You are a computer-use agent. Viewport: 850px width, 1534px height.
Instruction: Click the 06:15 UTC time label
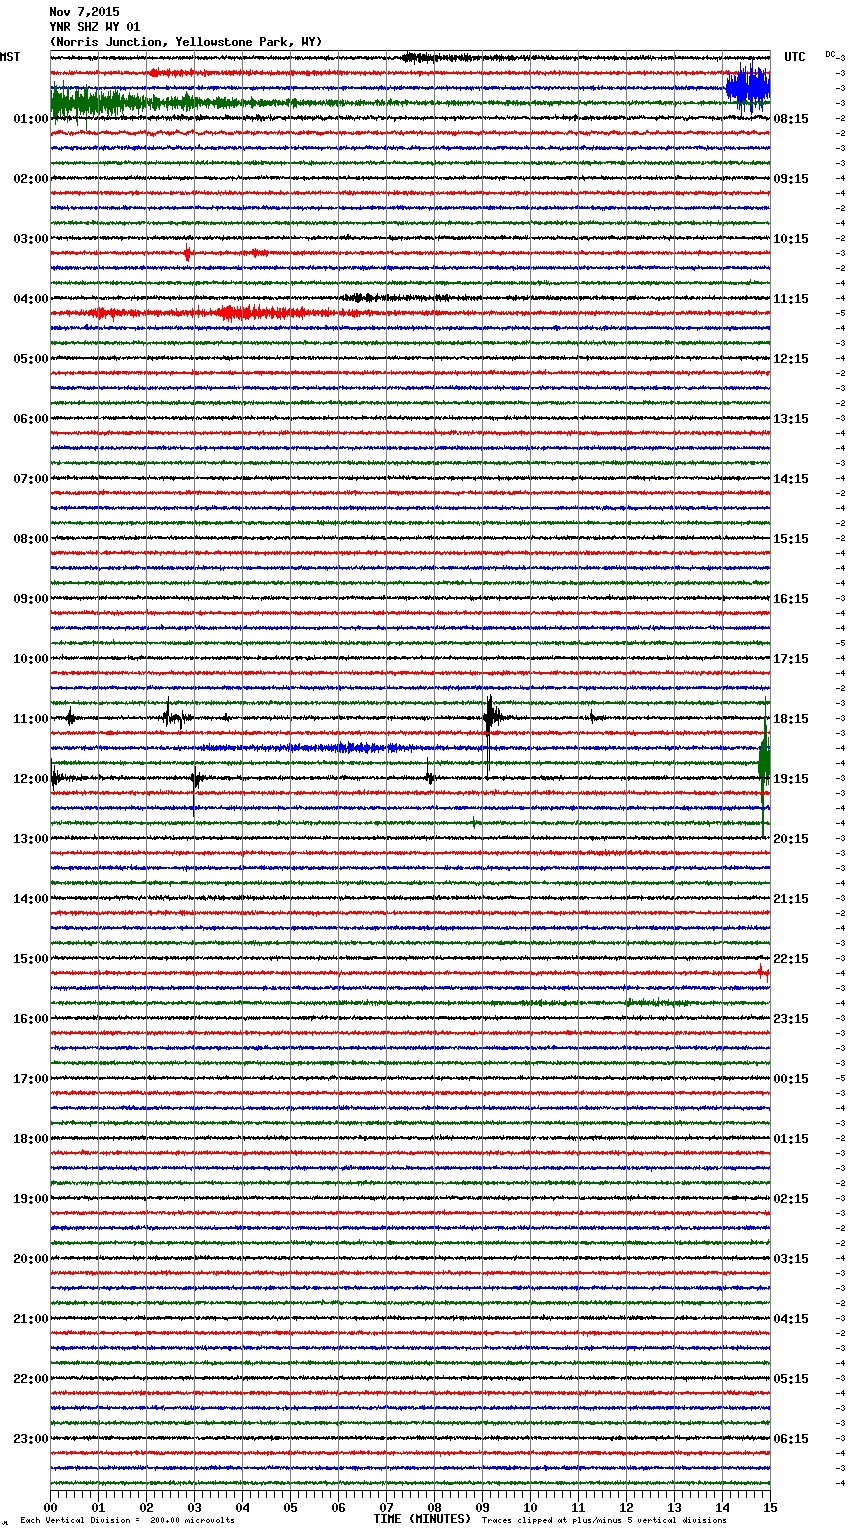(791, 1439)
